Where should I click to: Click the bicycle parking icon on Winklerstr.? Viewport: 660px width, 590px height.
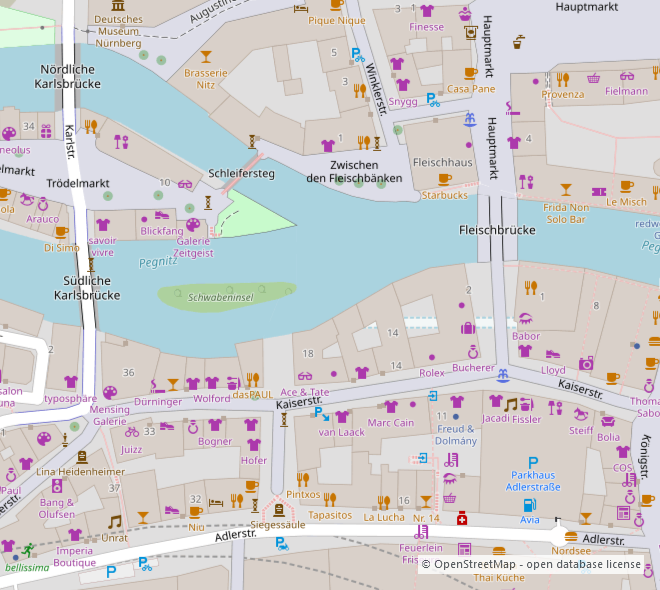pyautogui.click(x=358, y=55)
